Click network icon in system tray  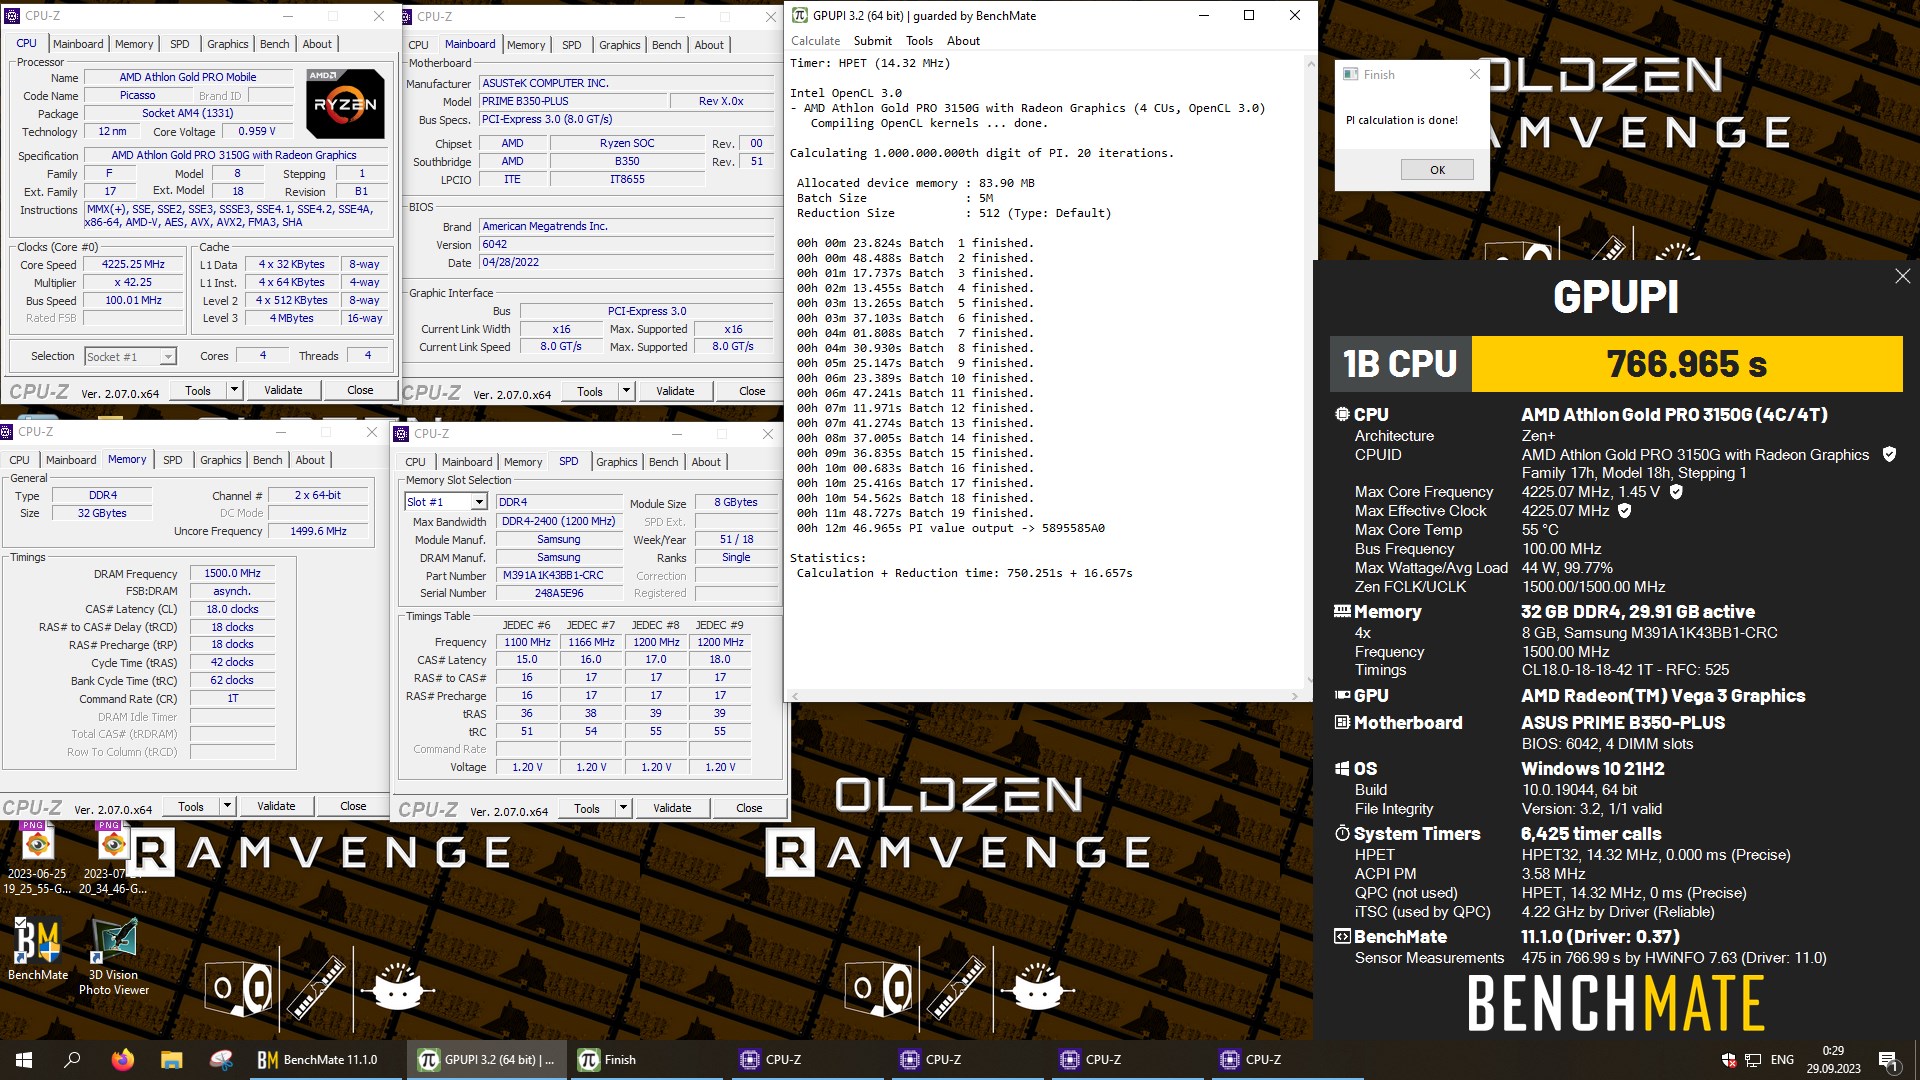[1753, 1060]
